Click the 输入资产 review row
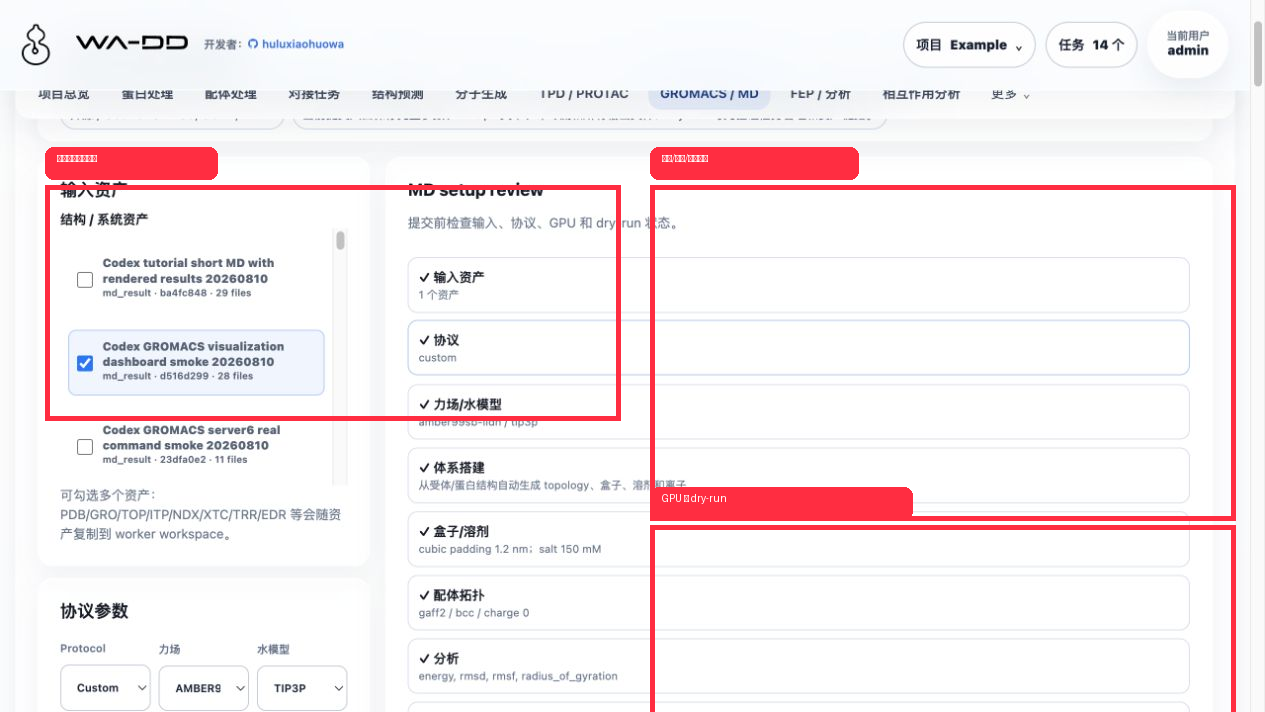 click(799, 285)
